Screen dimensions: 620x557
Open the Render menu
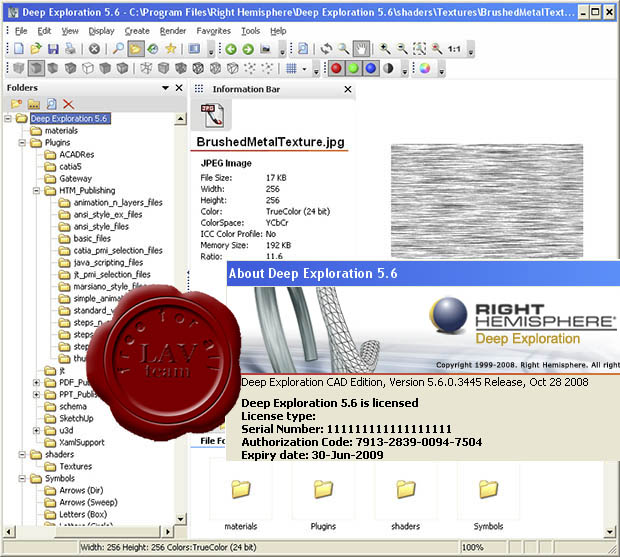173,31
